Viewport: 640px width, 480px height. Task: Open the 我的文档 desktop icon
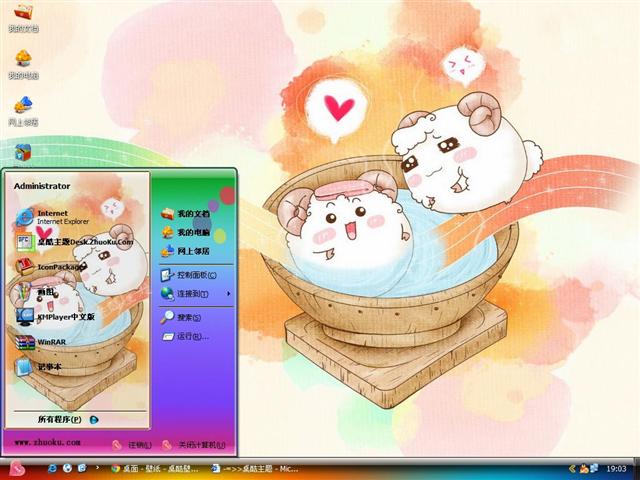pyautogui.click(x=23, y=18)
